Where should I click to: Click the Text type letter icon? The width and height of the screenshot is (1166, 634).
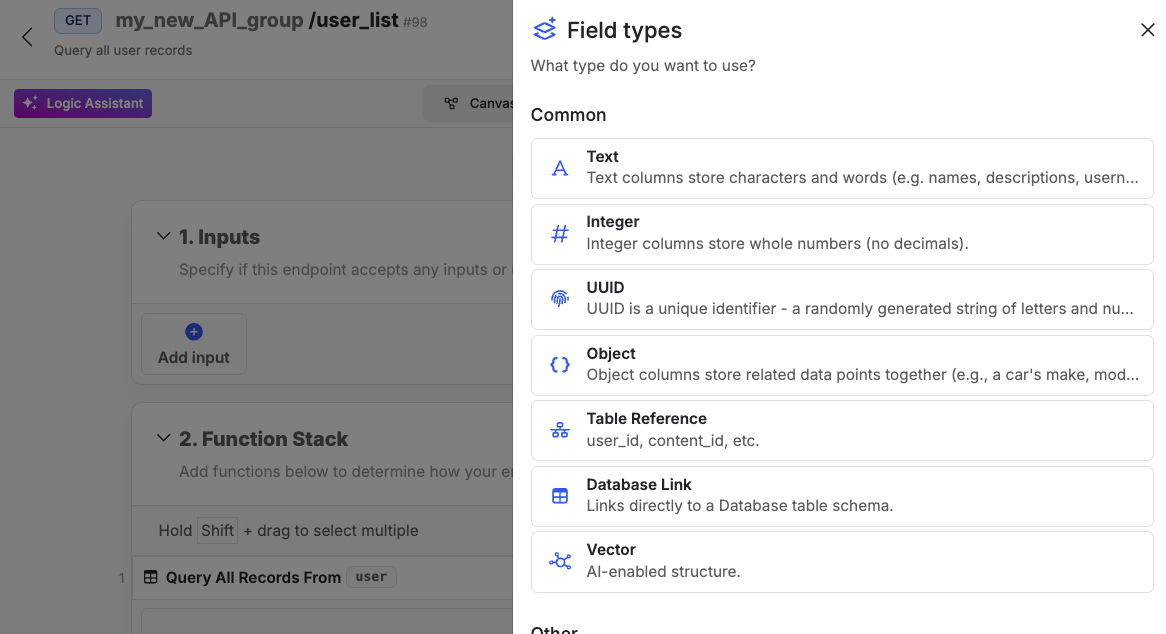pyautogui.click(x=560, y=168)
